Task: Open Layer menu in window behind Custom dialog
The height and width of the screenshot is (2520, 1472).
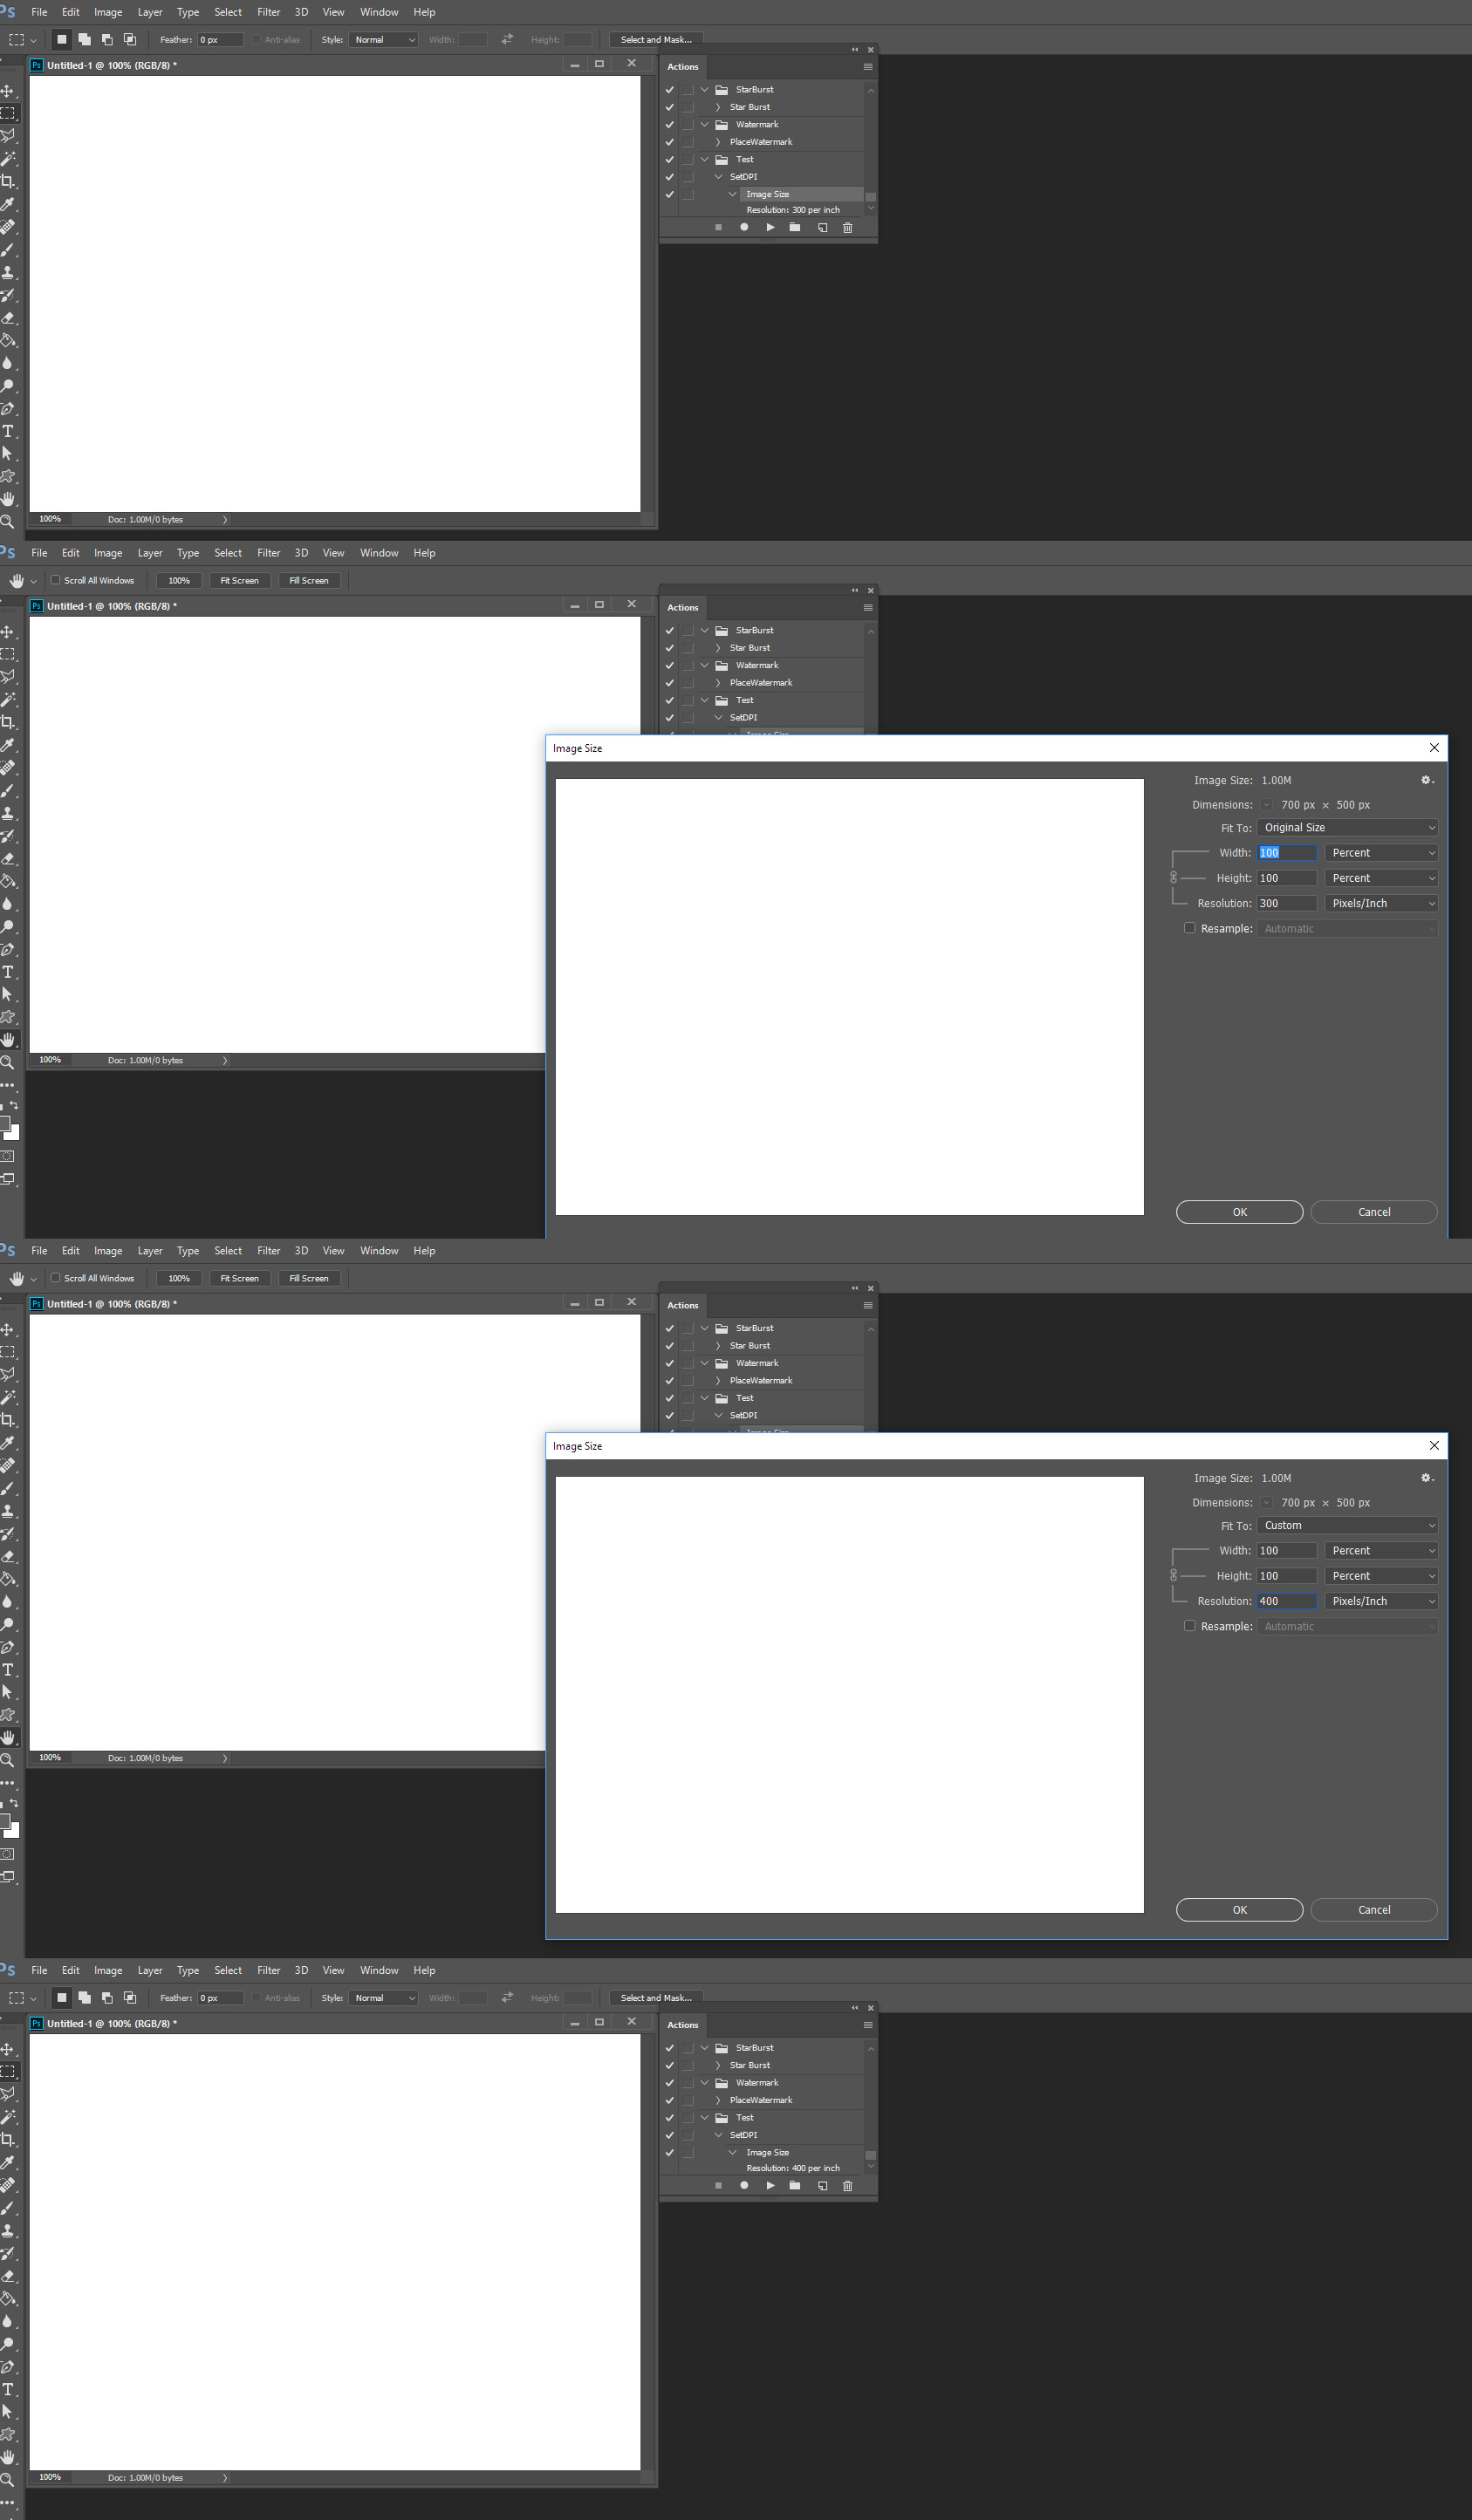Action: point(150,1251)
